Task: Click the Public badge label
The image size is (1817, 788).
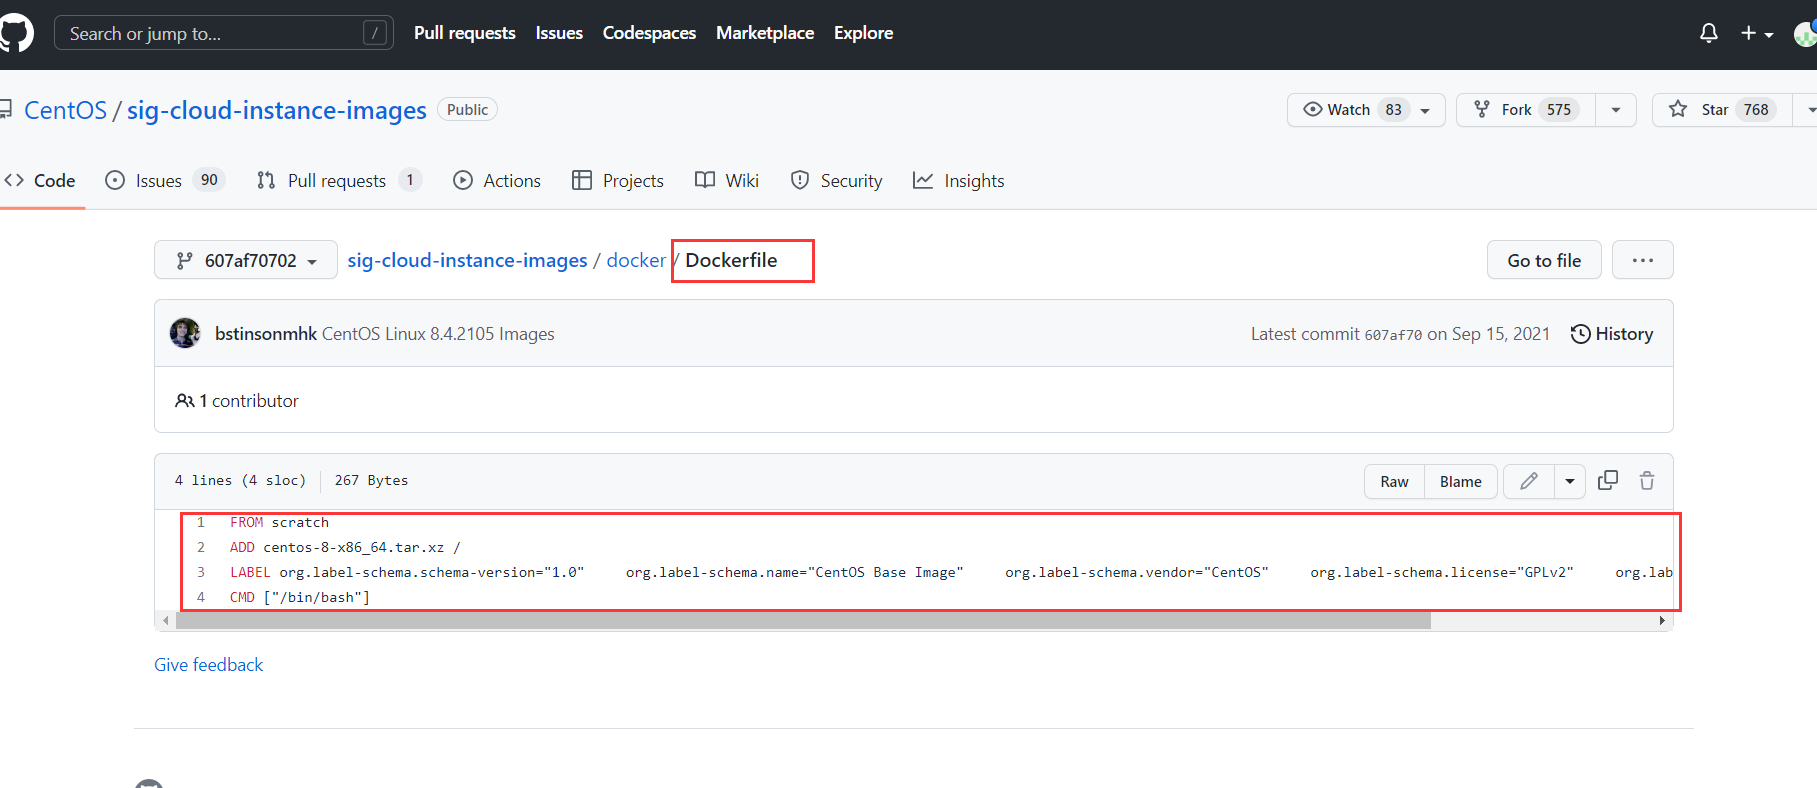Action: tap(467, 110)
